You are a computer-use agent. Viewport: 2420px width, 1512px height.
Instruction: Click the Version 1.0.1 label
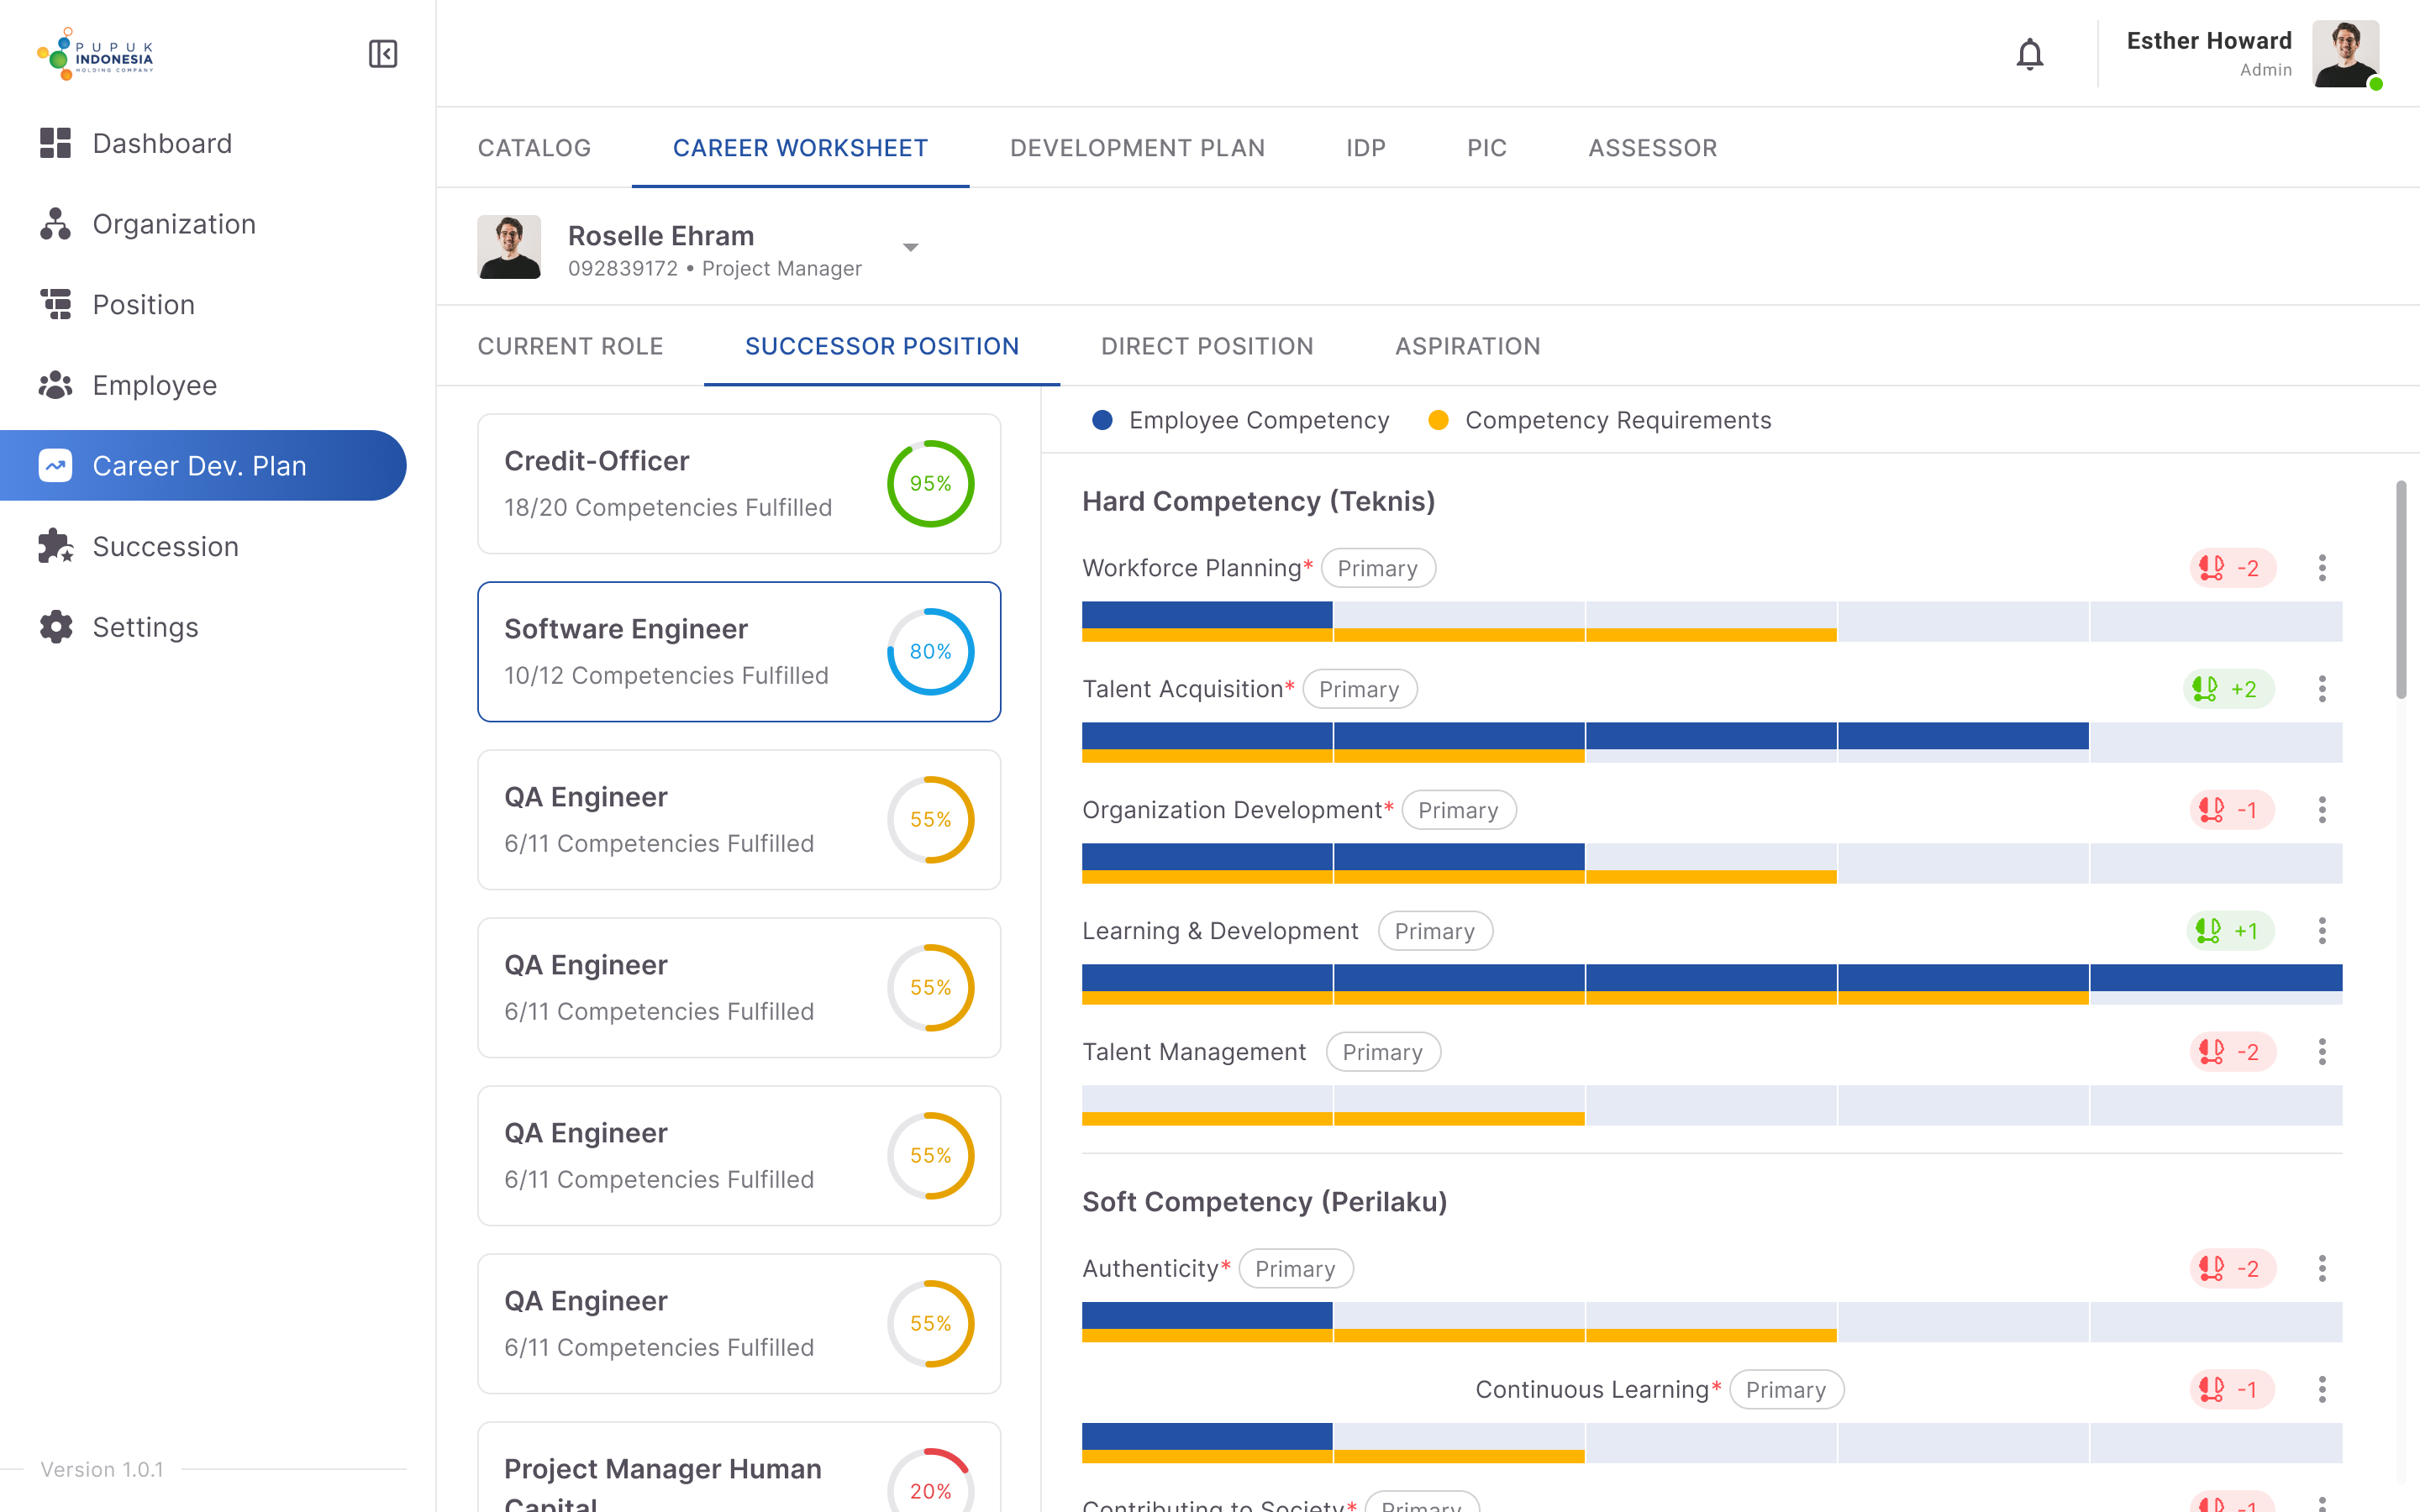[x=102, y=1469]
